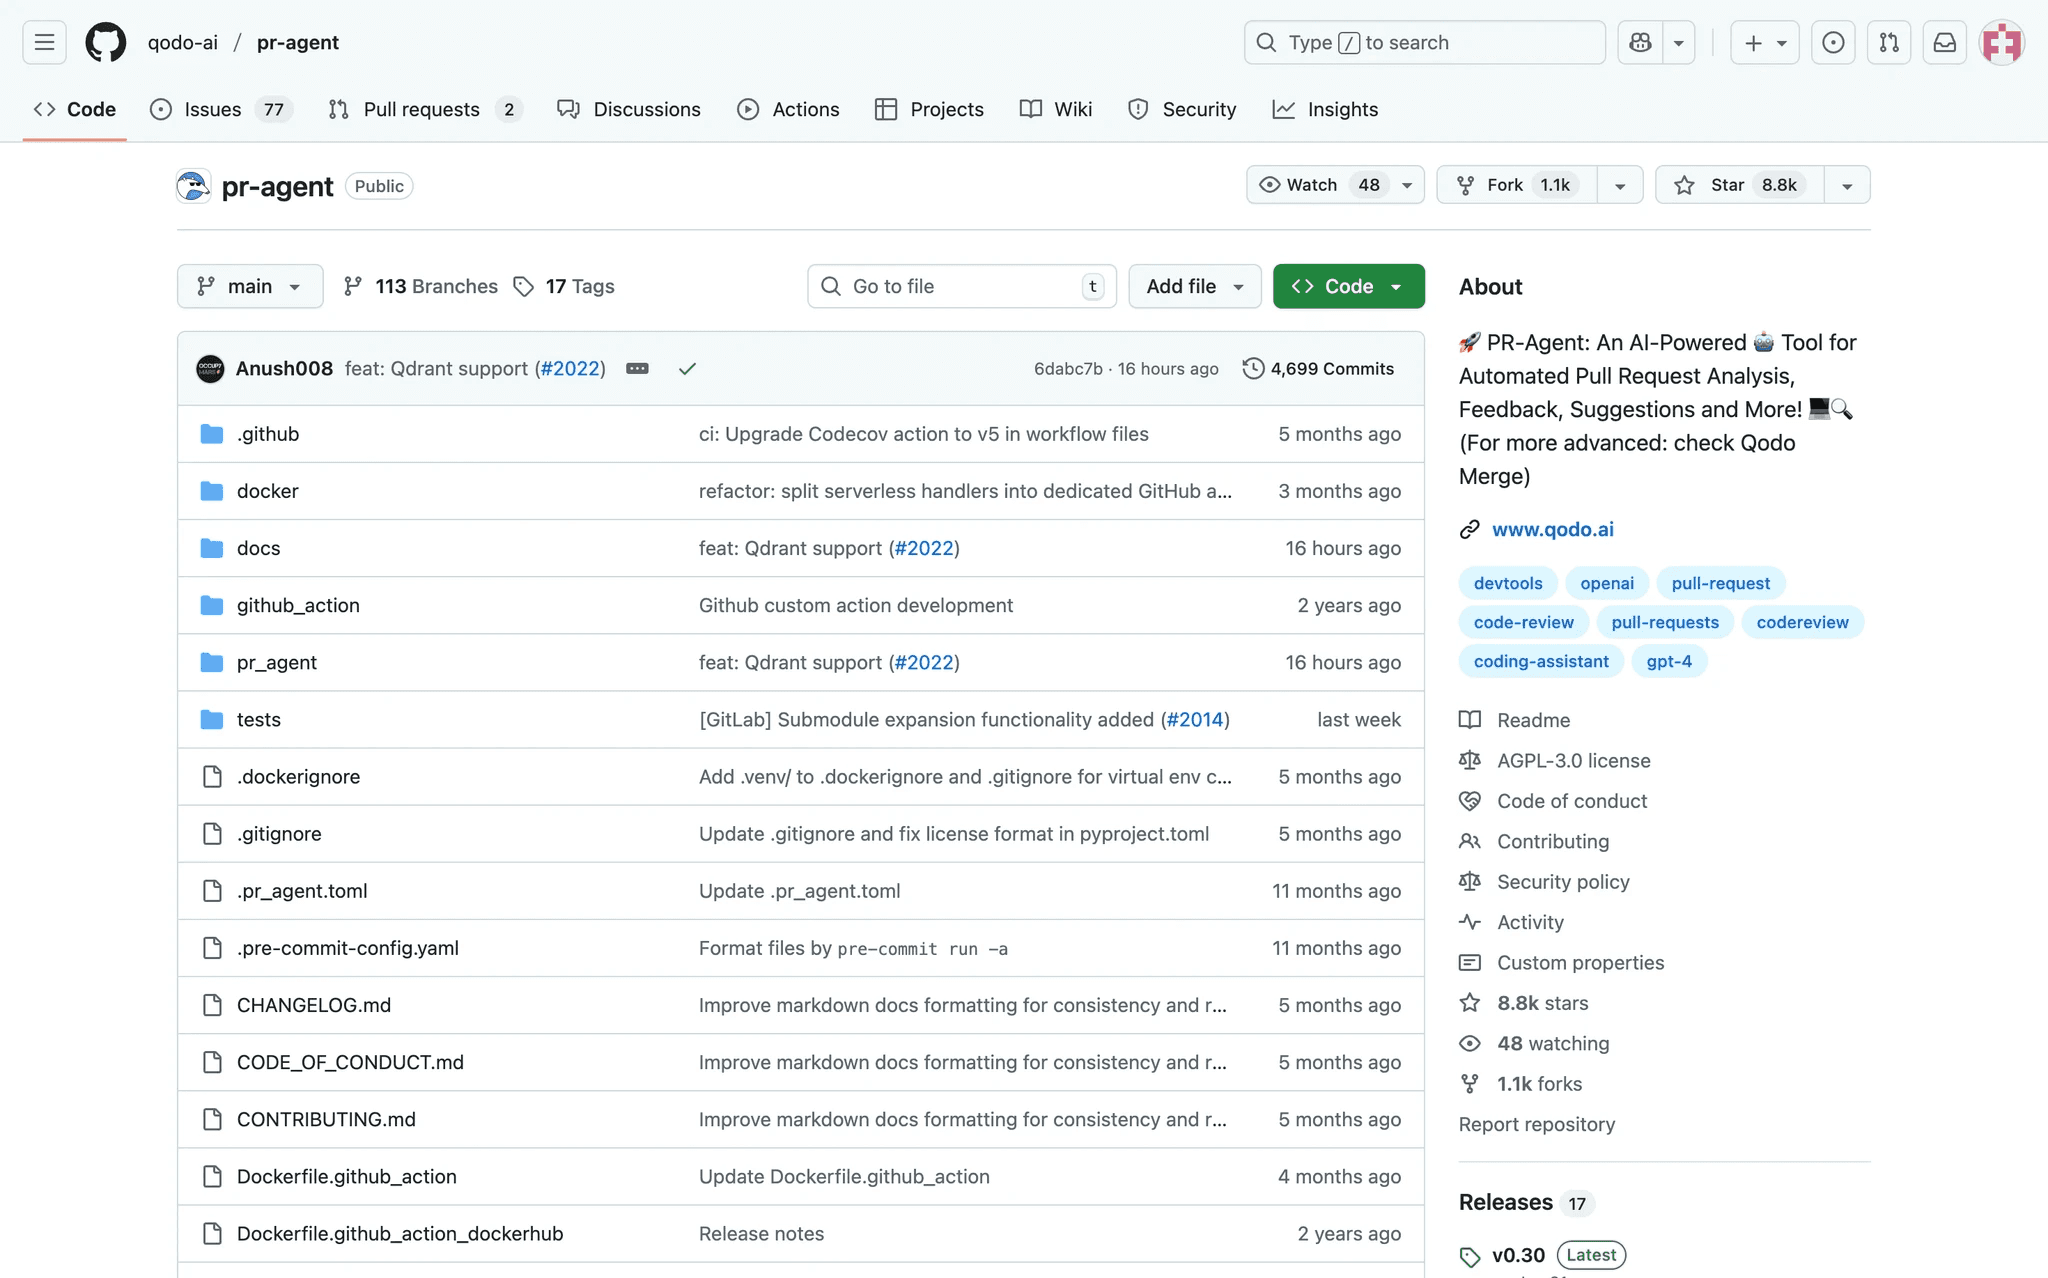This screenshot has height=1278, width=2048.
Task: Go to GitHub home via Octocat logo
Action: 106,42
